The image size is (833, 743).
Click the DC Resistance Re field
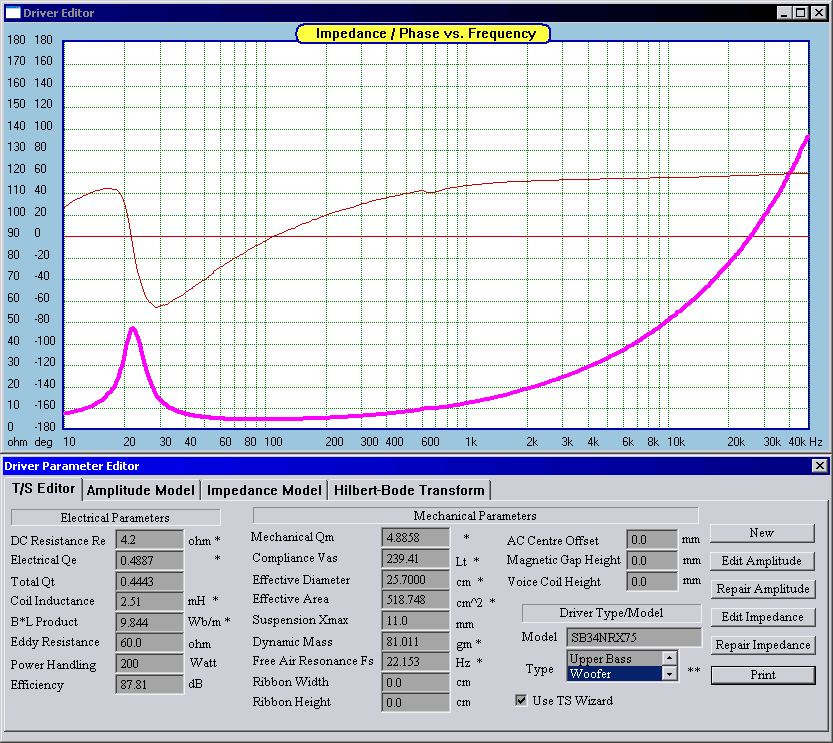149,540
